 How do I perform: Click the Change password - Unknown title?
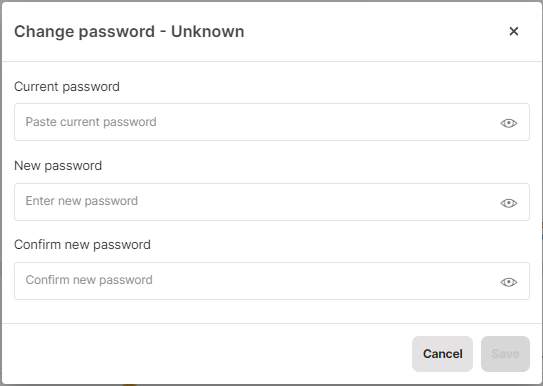(129, 32)
